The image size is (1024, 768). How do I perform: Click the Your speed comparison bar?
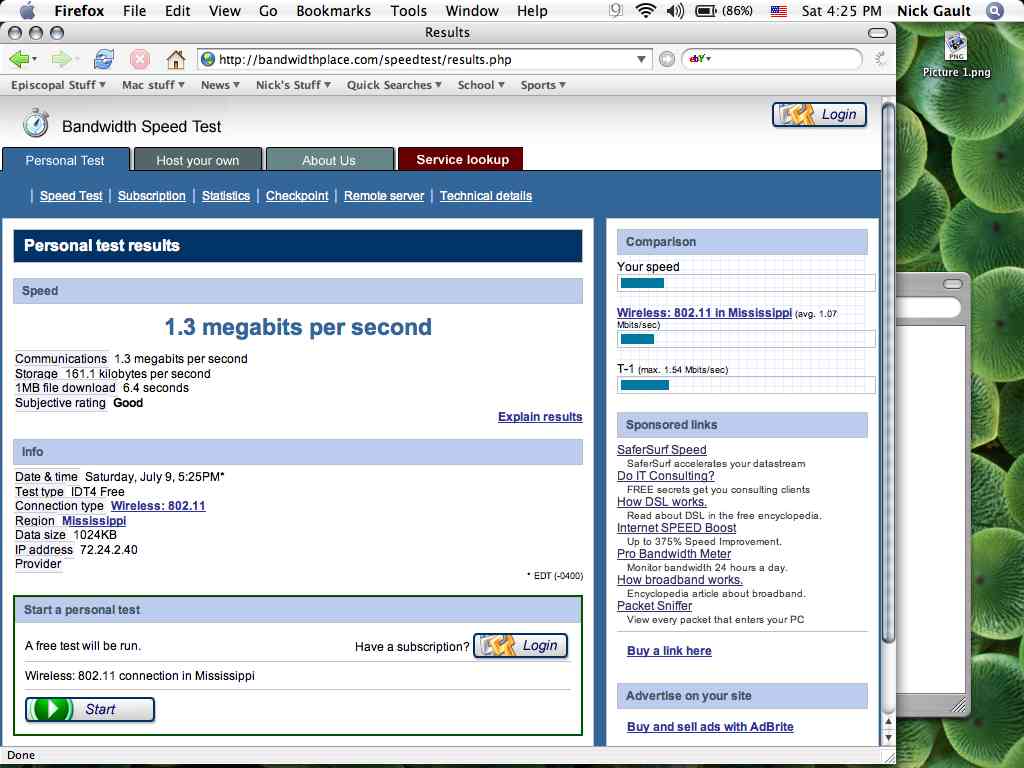[x=746, y=283]
